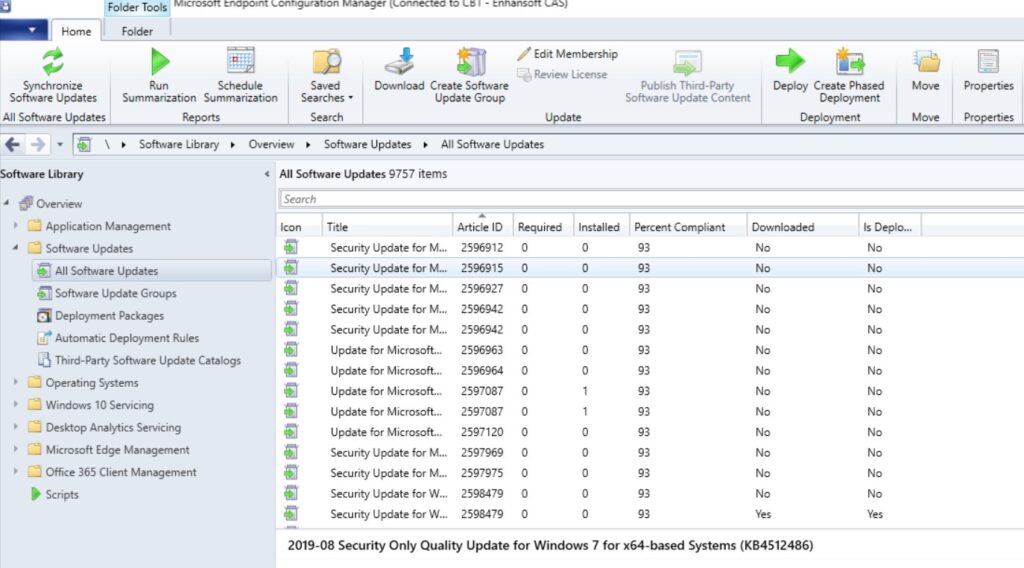Click Synchronize Software Updates icon
The image size is (1024, 568).
tap(53, 63)
